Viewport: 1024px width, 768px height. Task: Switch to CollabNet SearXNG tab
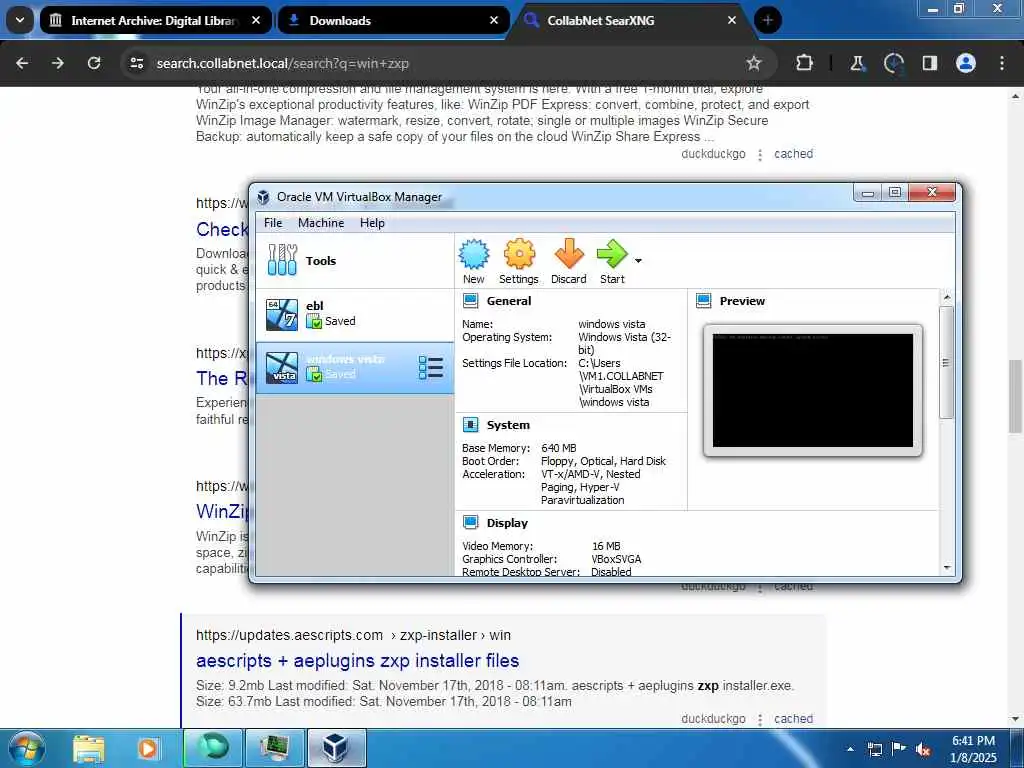point(631,20)
